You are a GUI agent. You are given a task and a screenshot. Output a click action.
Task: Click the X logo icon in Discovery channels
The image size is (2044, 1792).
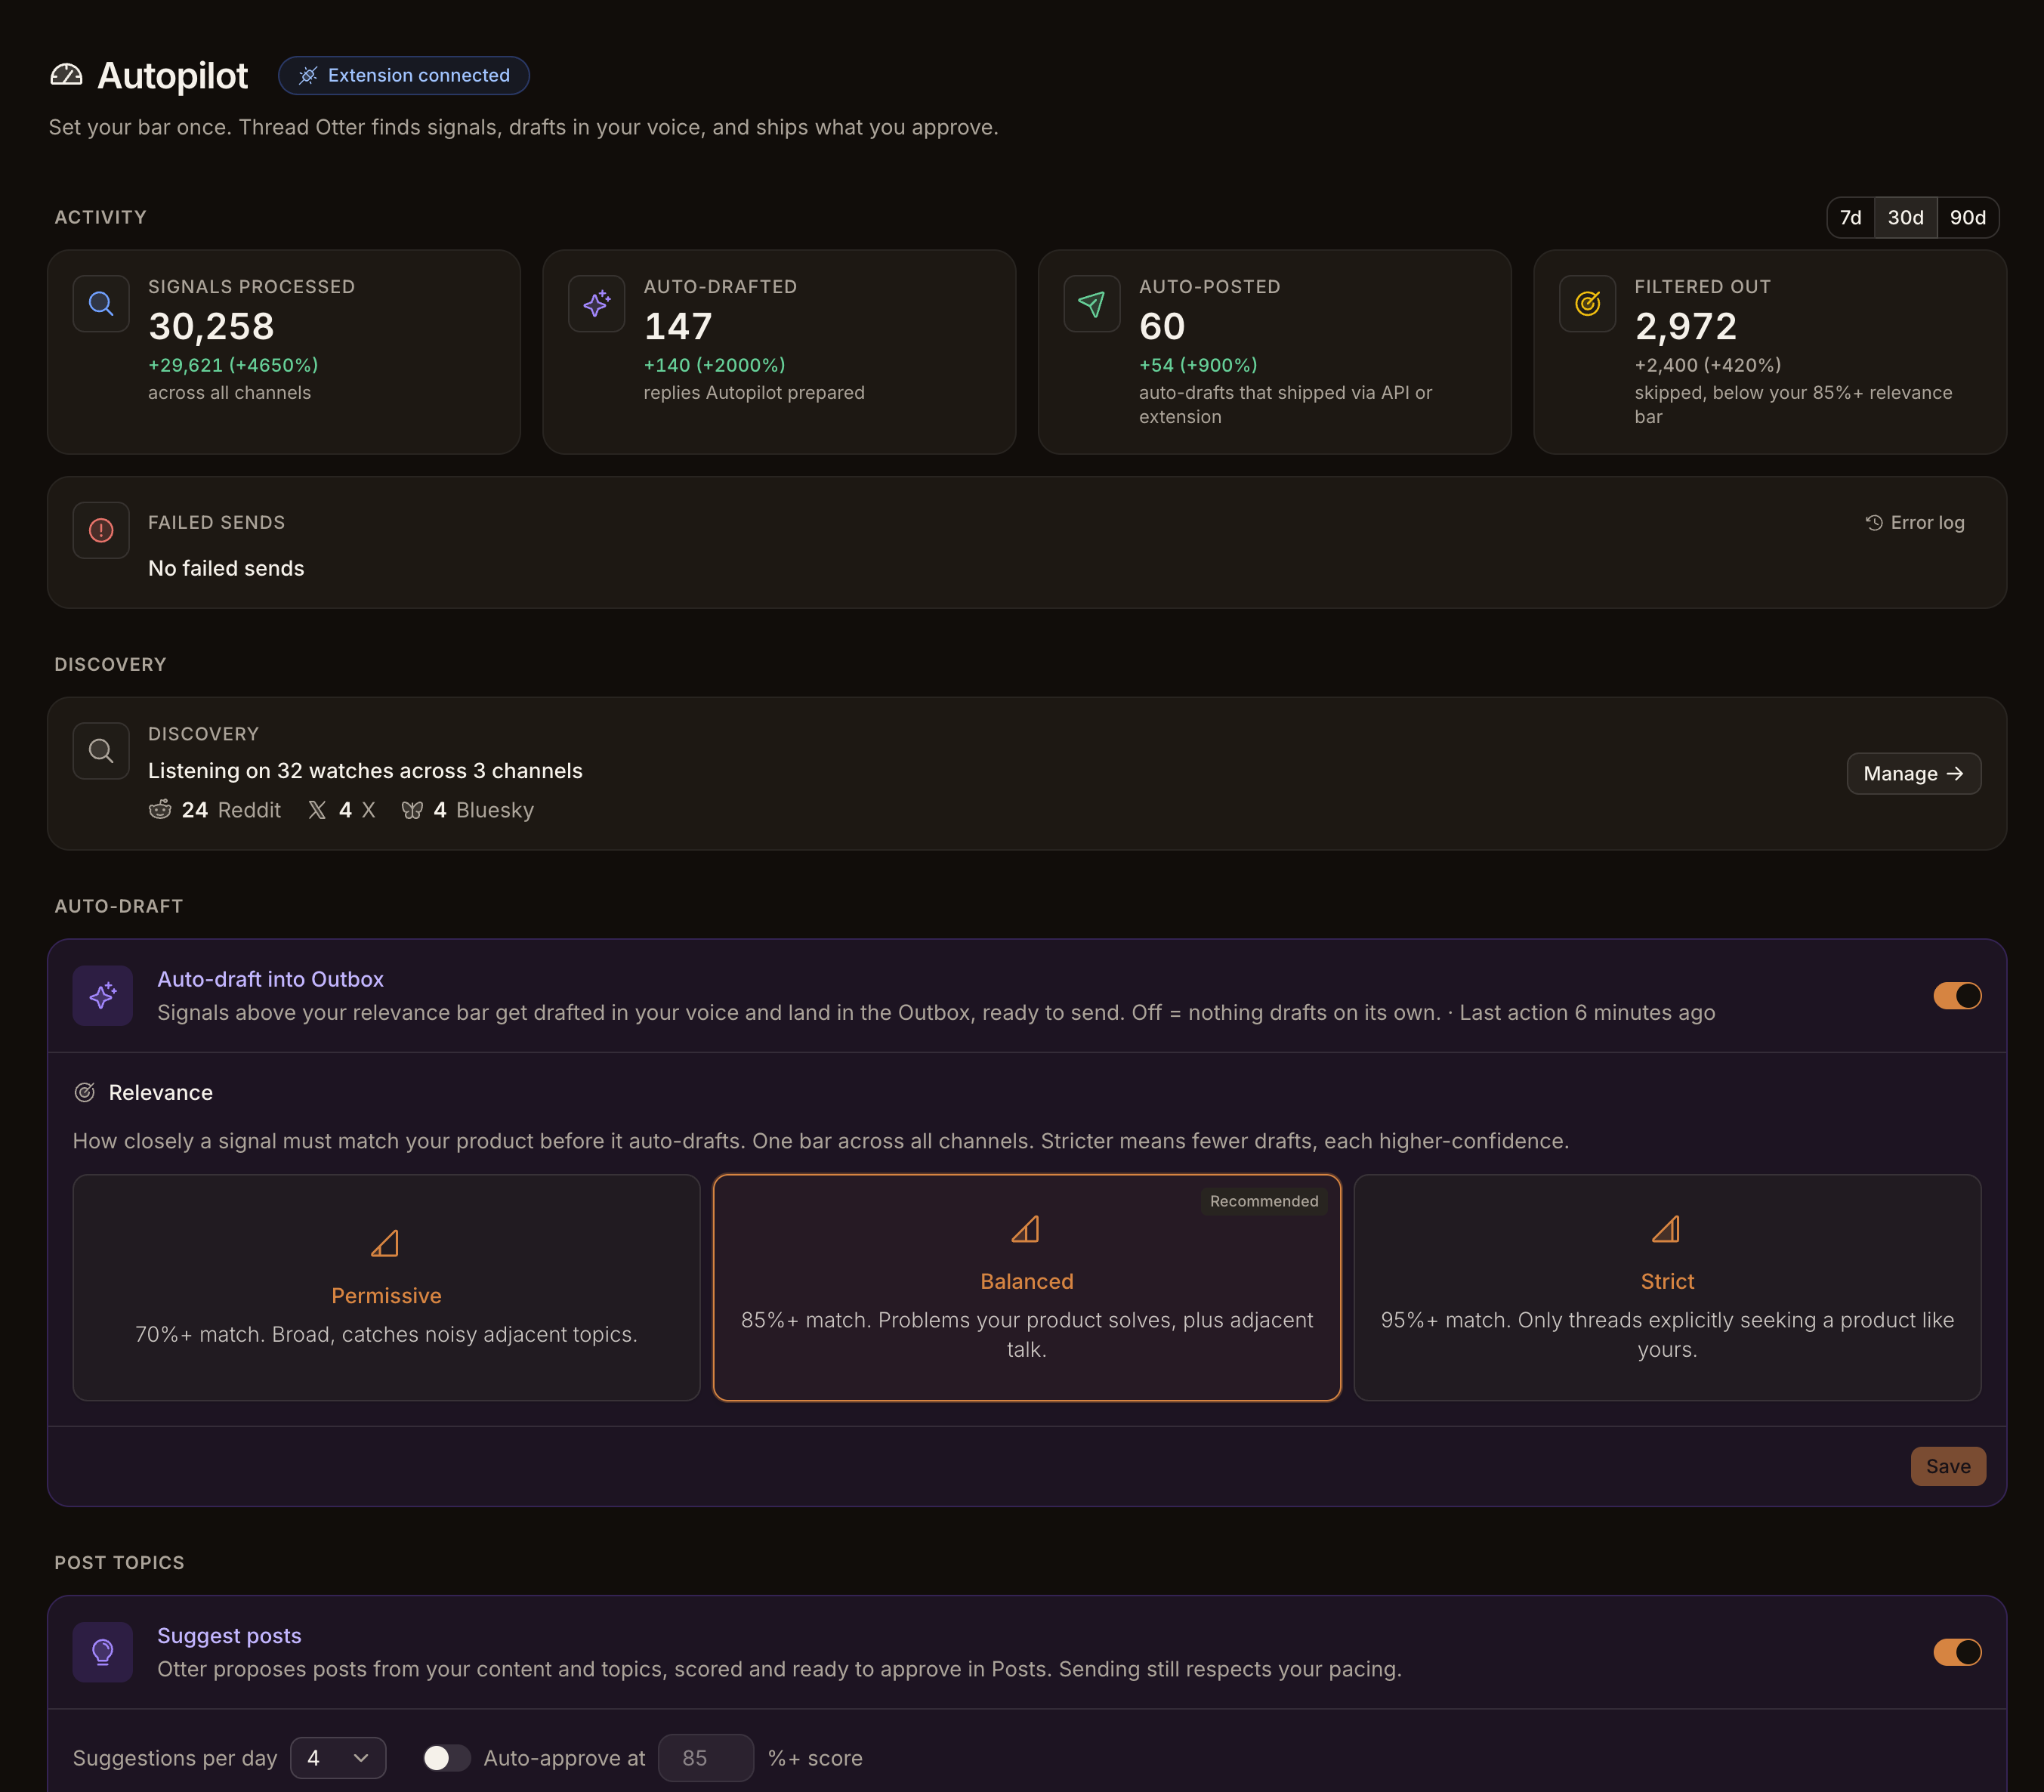coord(317,810)
